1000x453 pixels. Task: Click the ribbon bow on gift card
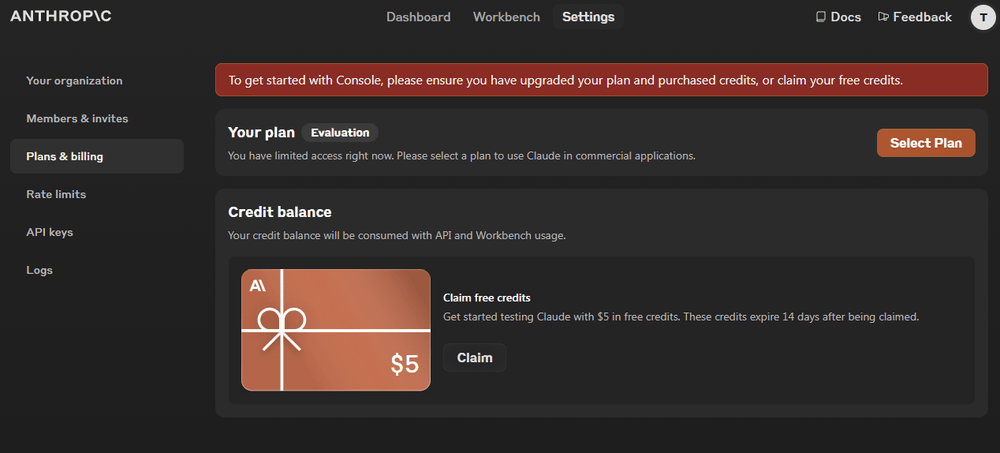(x=282, y=325)
